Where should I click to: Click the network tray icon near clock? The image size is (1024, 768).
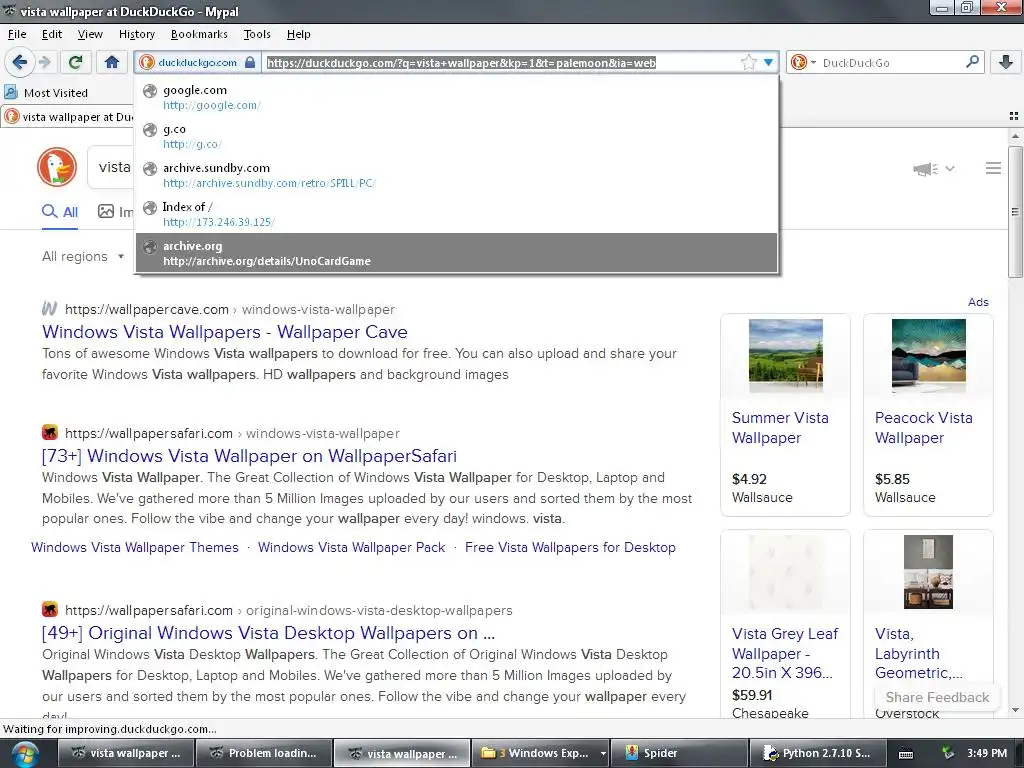coord(948,754)
